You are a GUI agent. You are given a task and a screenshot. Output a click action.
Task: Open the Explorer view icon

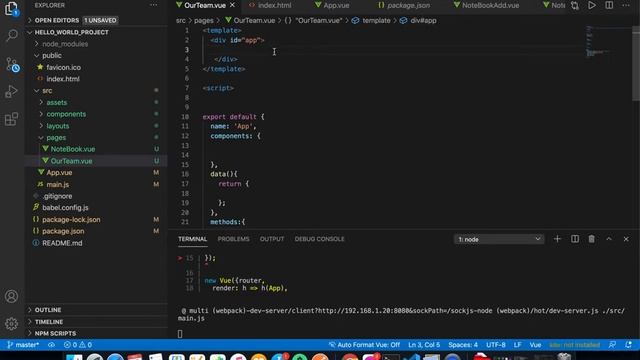point(11,8)
